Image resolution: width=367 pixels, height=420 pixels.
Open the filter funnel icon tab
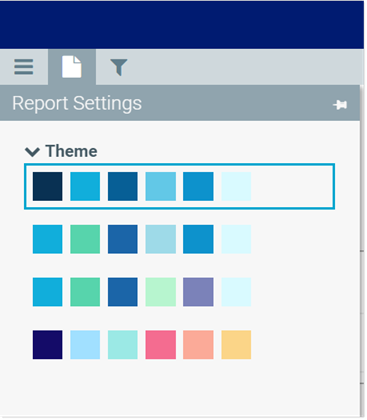click(119, 67)
